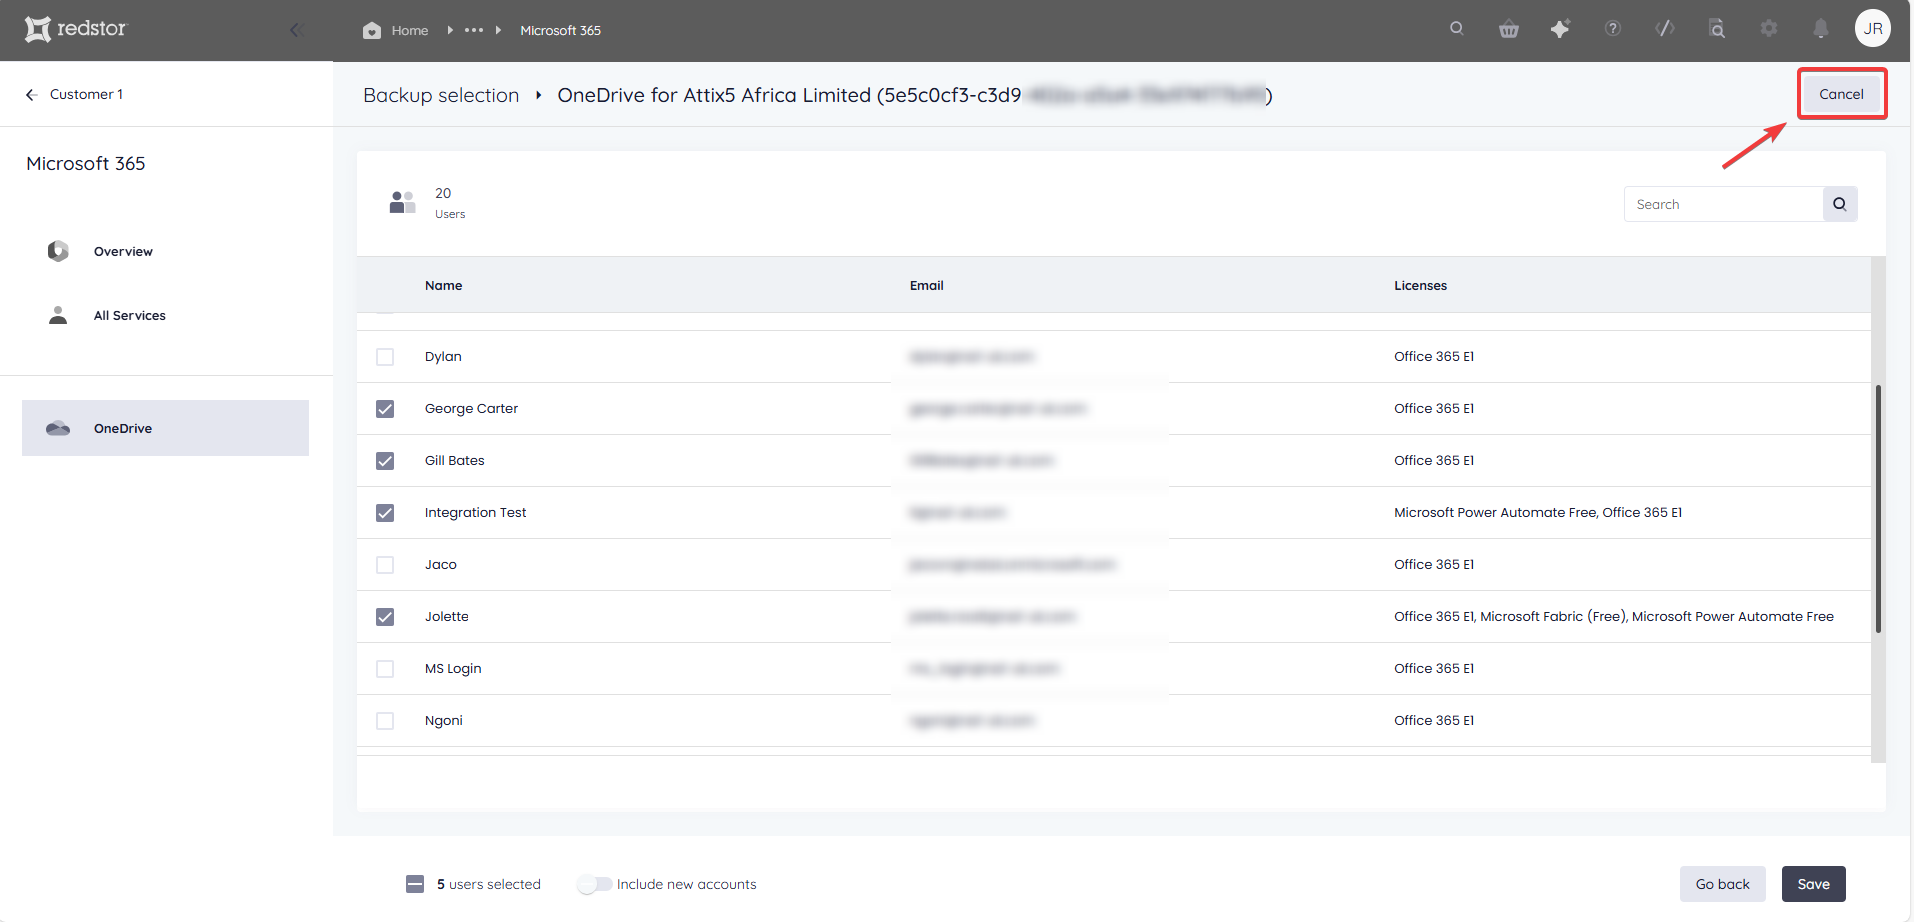Tick the checkbox for Ngoni

[385, 721]
